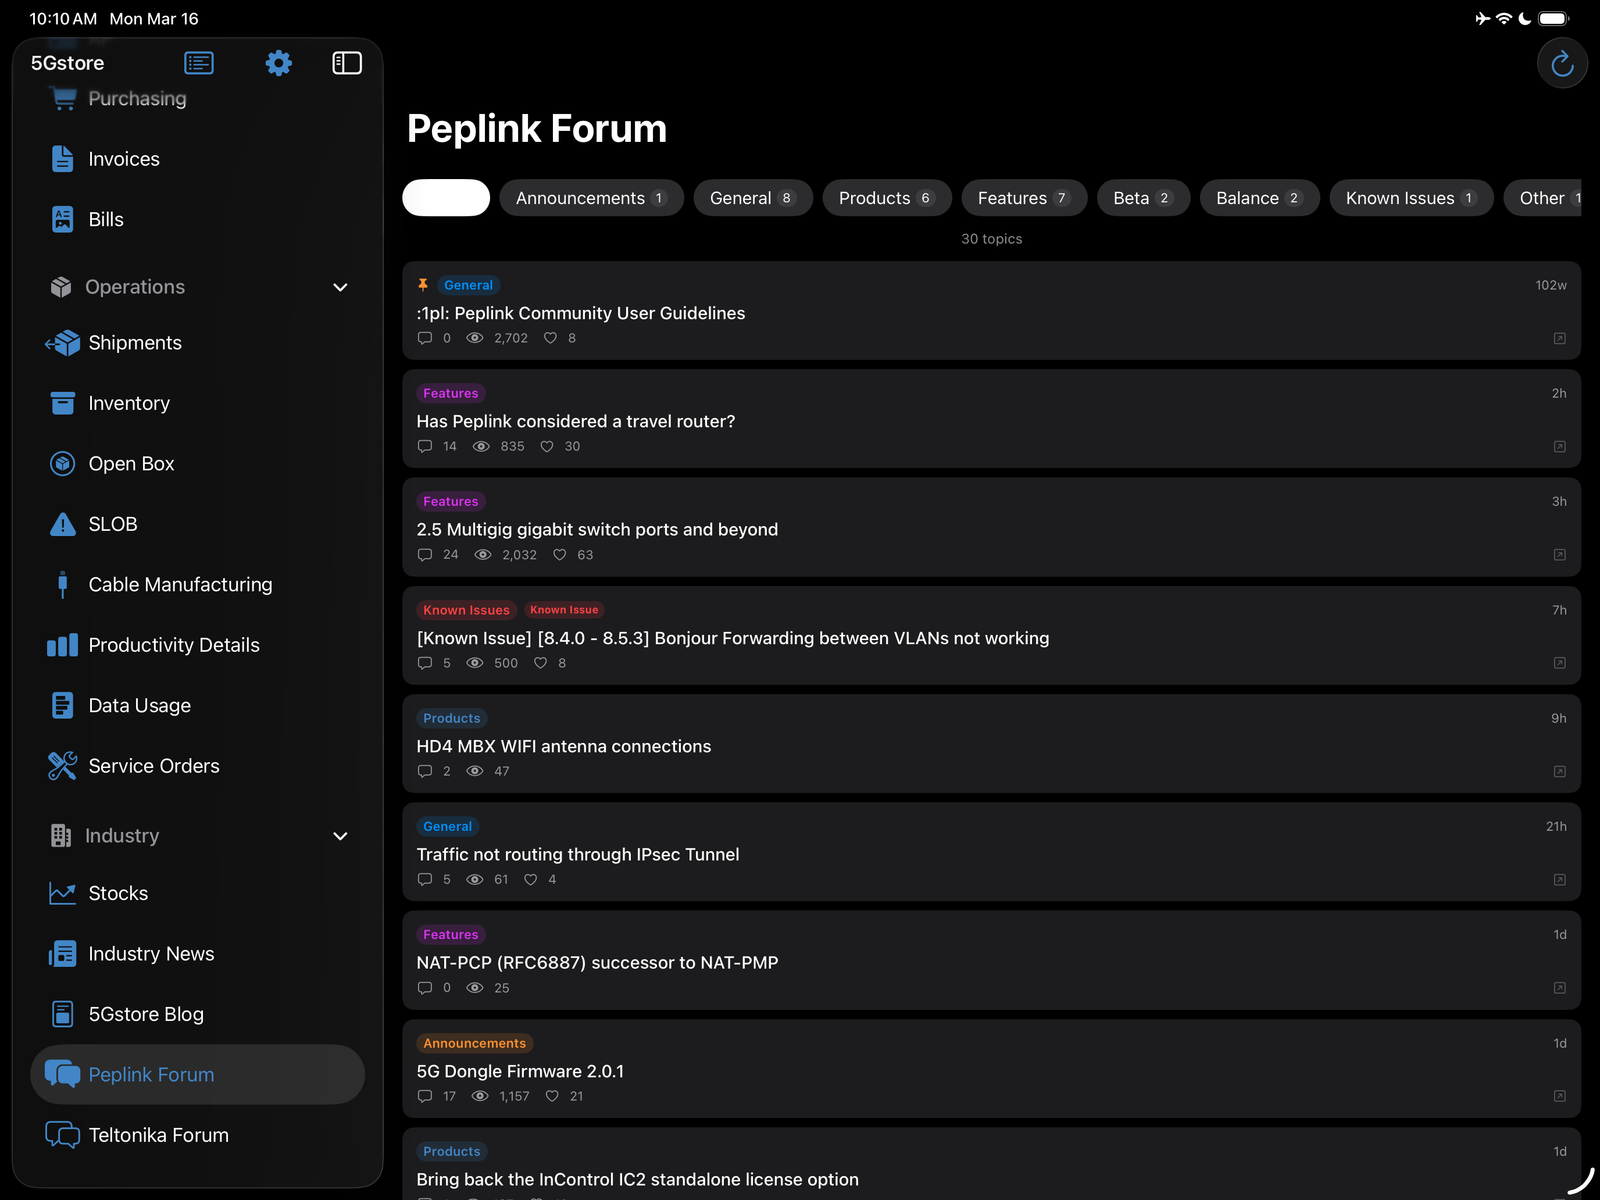The image size is (1600, 1200).
Task: Click the Teltonika Forum icon
Action: (x=62, y=1135)
